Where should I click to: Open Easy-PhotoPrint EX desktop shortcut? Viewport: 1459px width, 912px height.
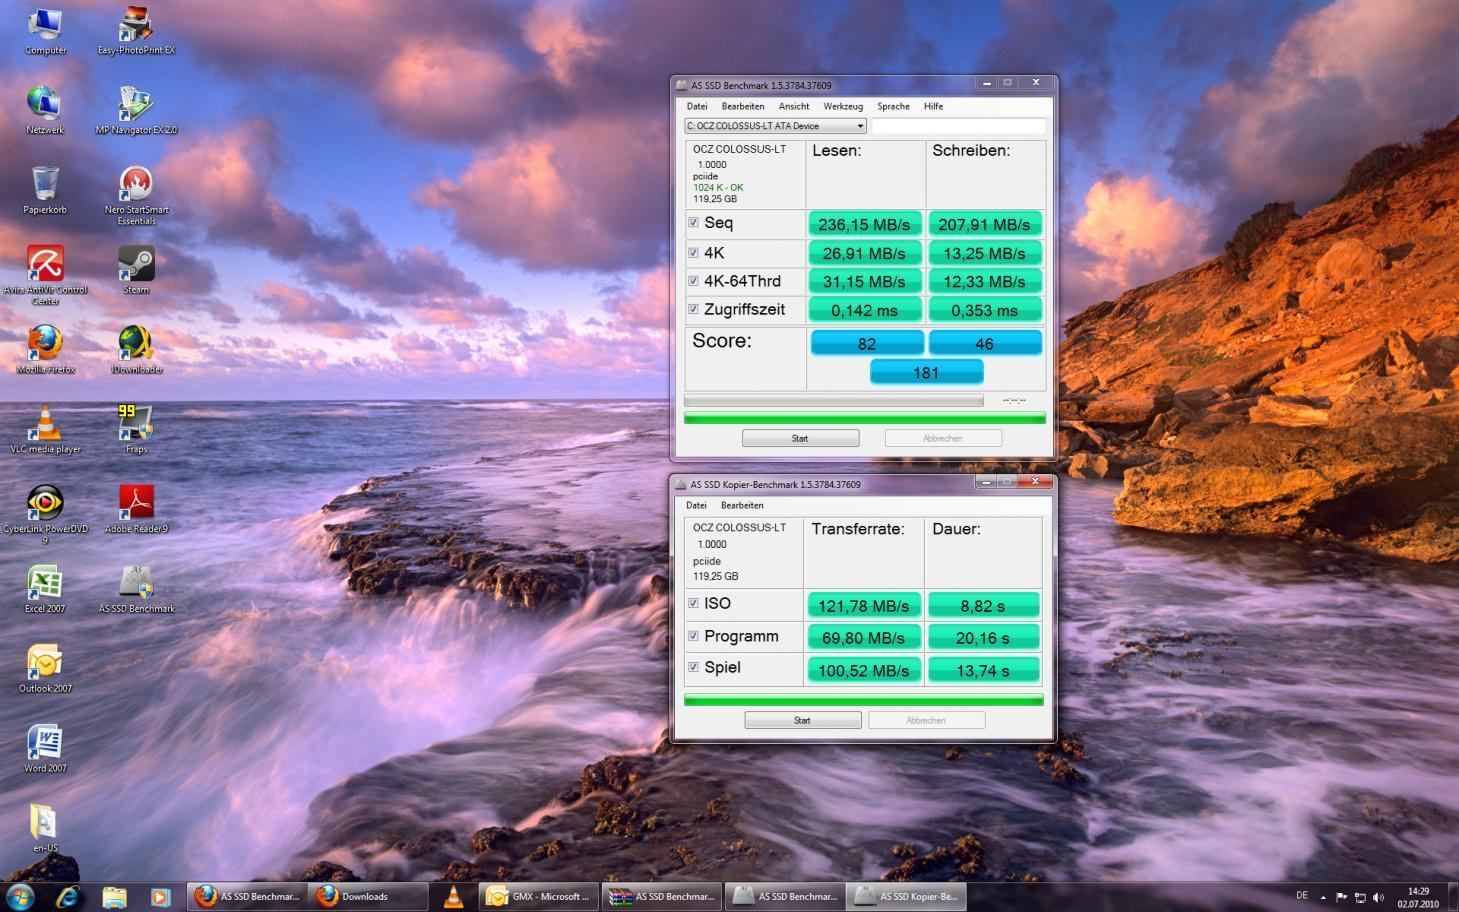coord(136,31)
